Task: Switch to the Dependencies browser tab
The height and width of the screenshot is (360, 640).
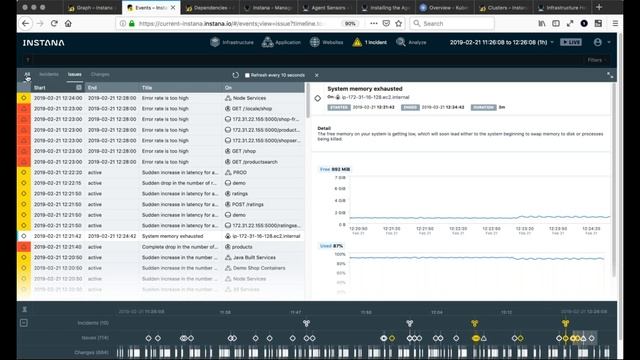Action: click(210, 7)
